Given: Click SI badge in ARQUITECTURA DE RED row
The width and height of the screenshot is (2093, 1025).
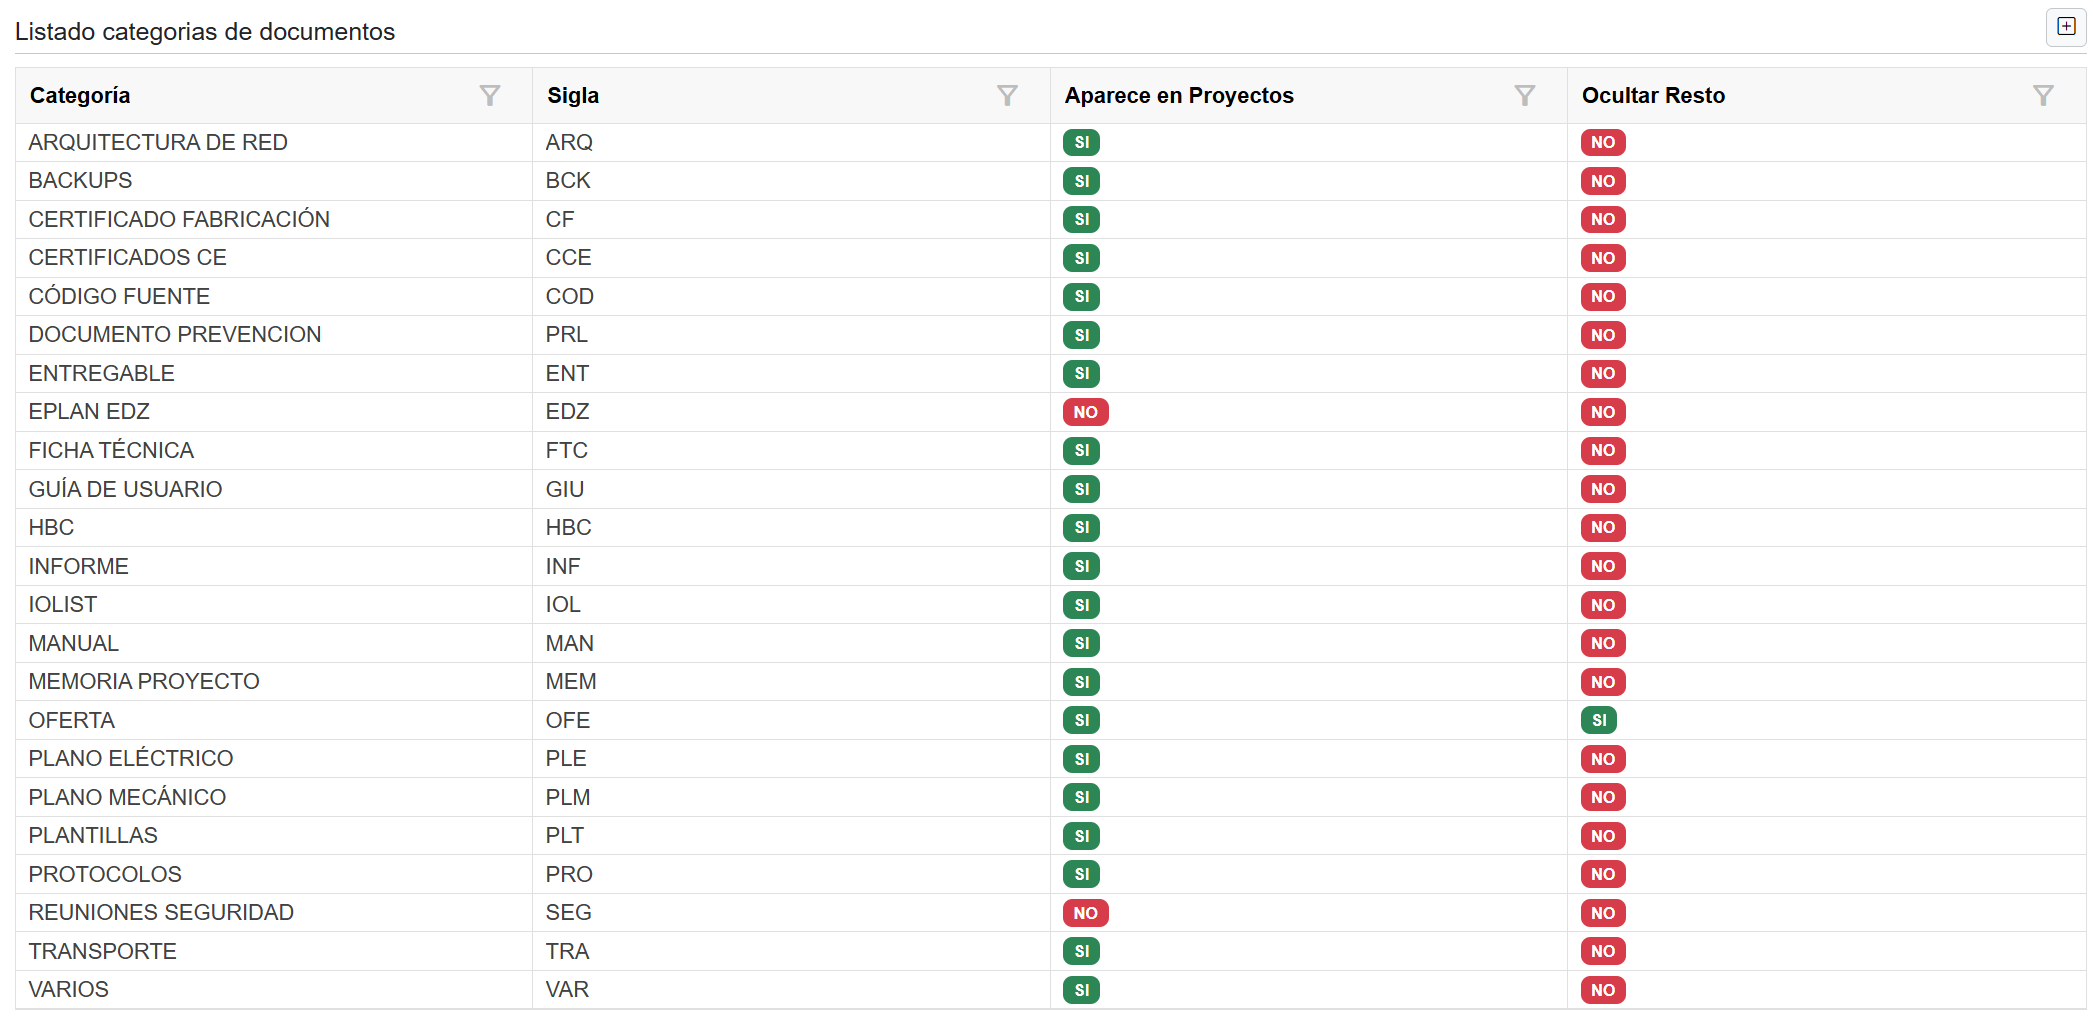Looking at the screenshot, I should [1081, 143].
